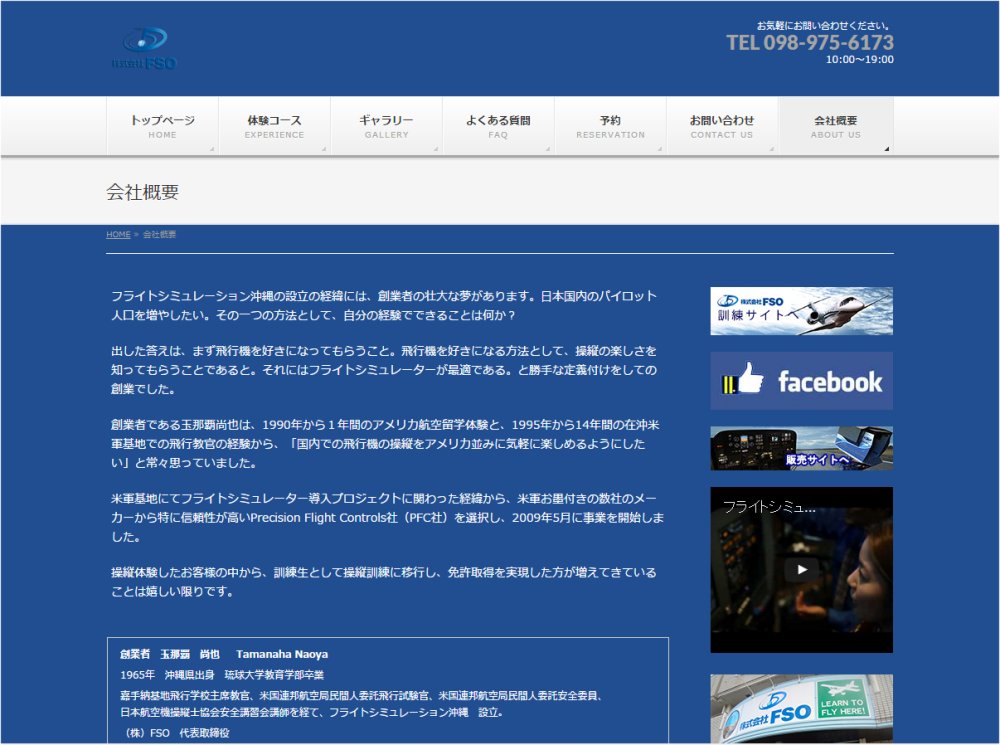The image size is (1000, 745).
Task: Click the HOME breadcrumb link
Action: pos(118,235)
